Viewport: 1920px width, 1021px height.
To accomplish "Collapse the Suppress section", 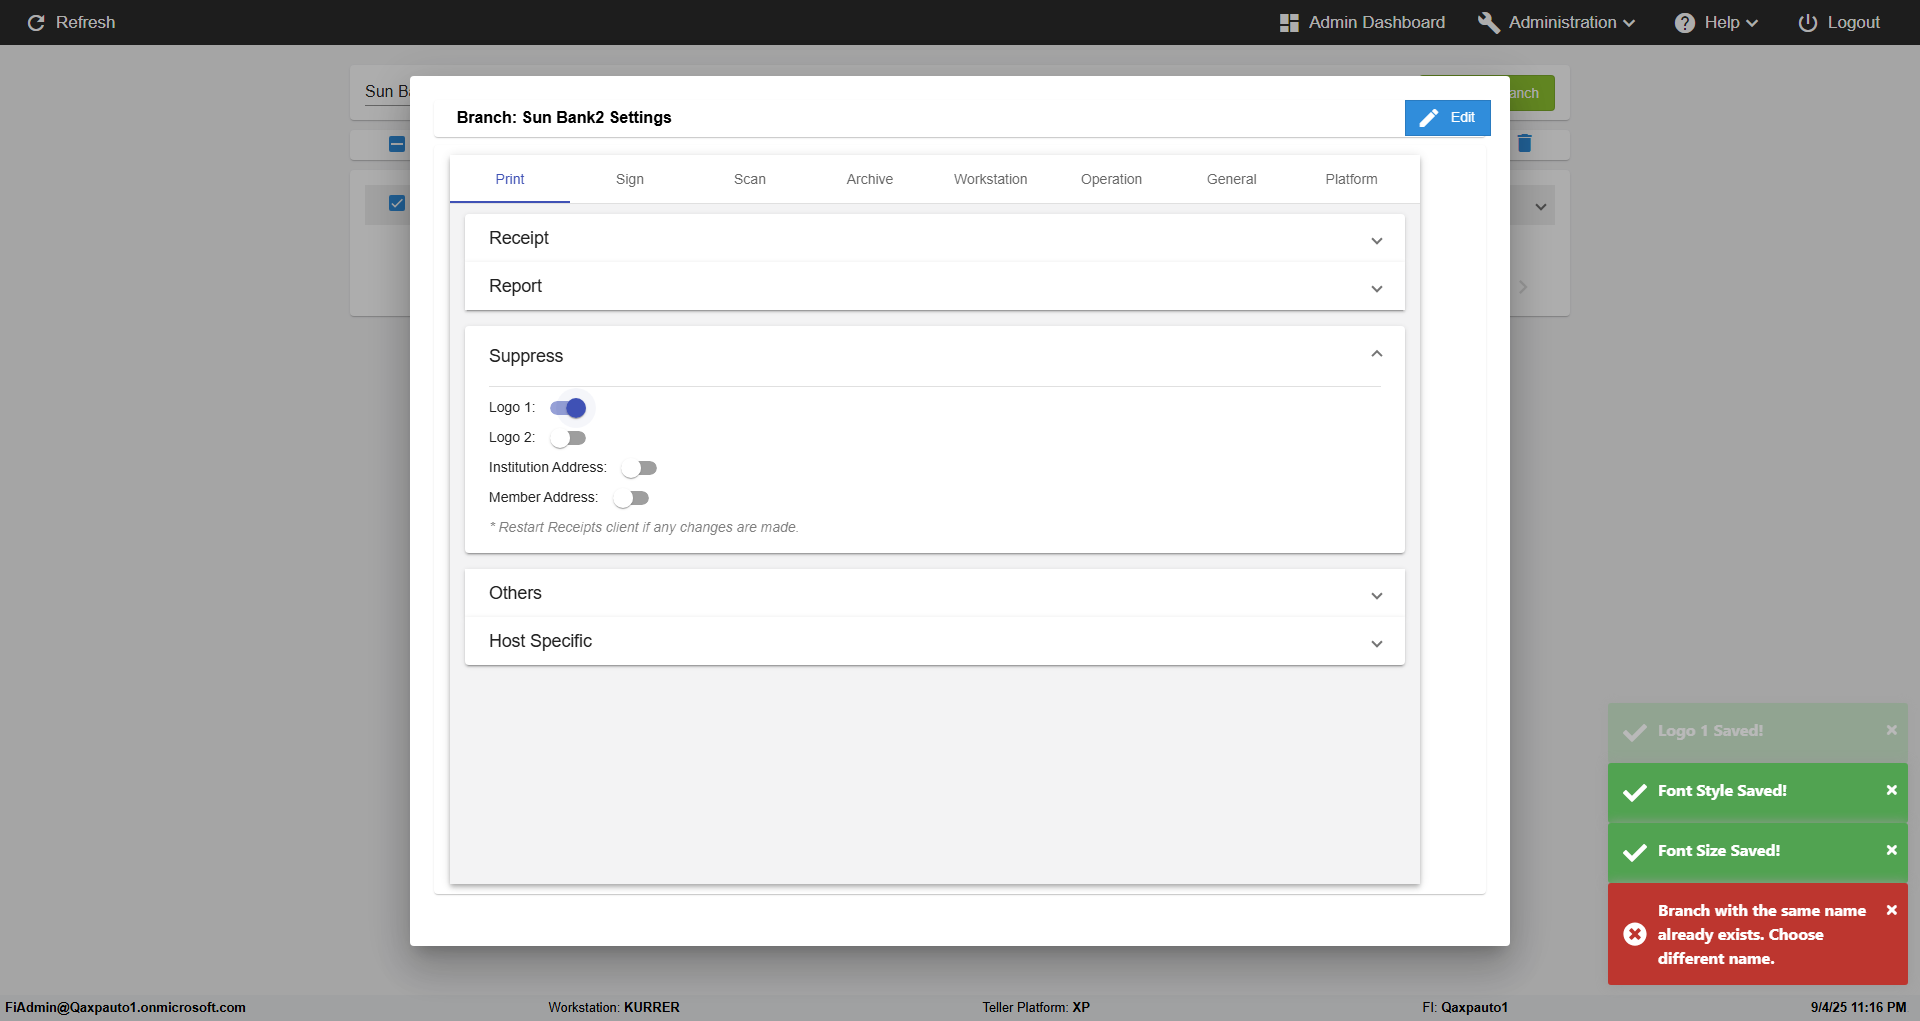I will 1376,354.
